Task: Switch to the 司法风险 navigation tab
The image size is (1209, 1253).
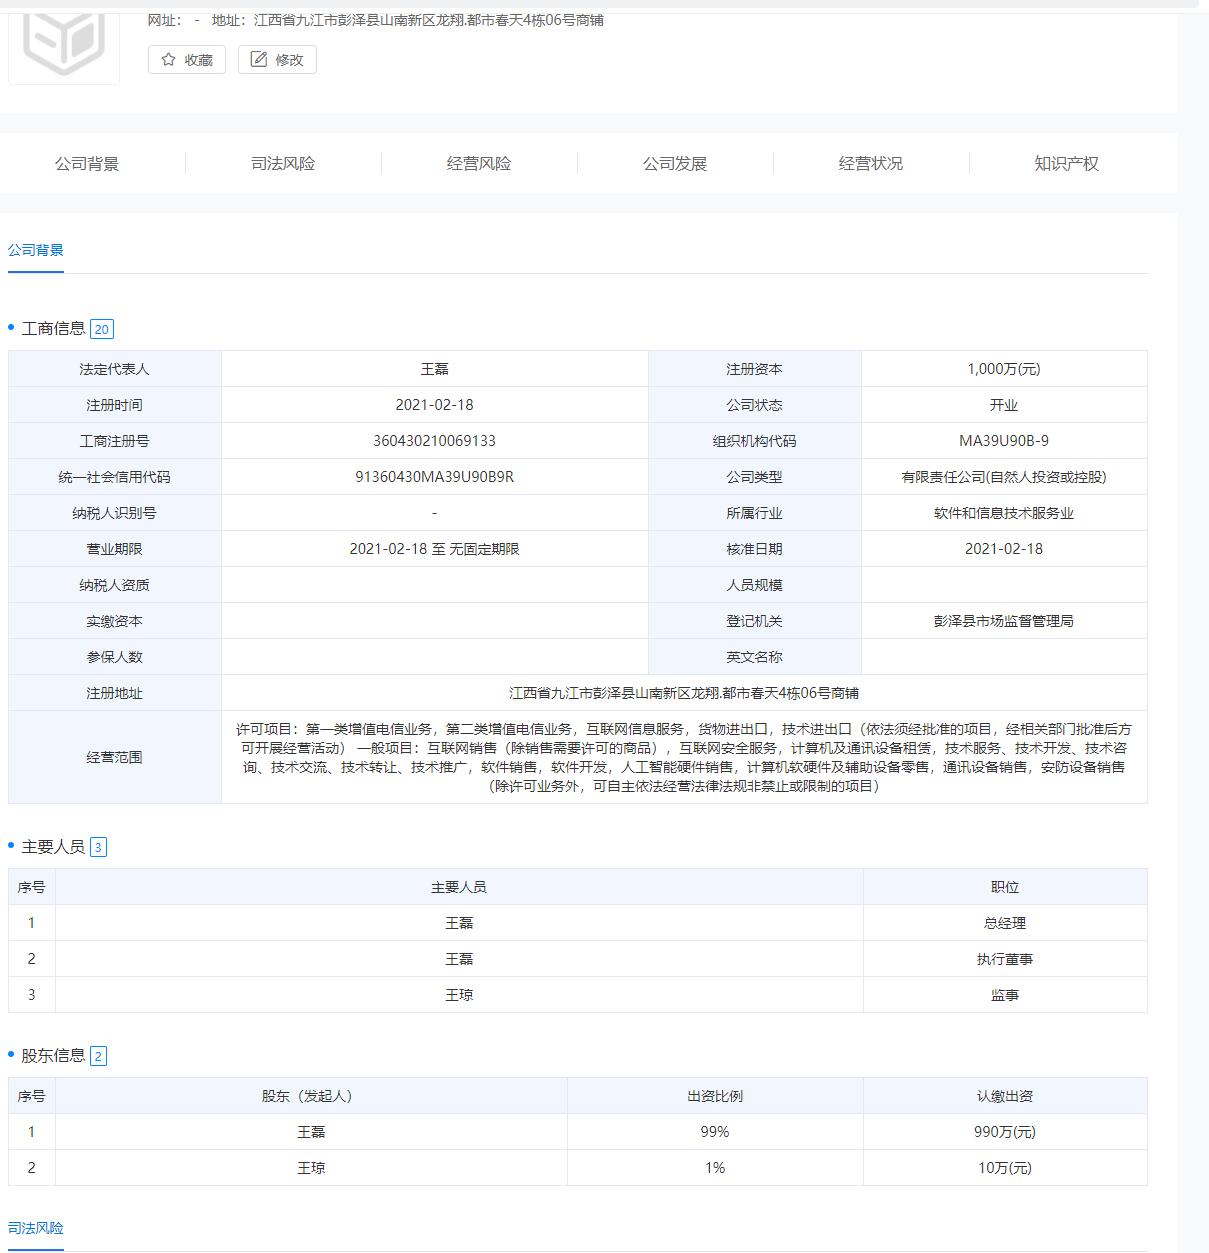Action: coord(283,164)
